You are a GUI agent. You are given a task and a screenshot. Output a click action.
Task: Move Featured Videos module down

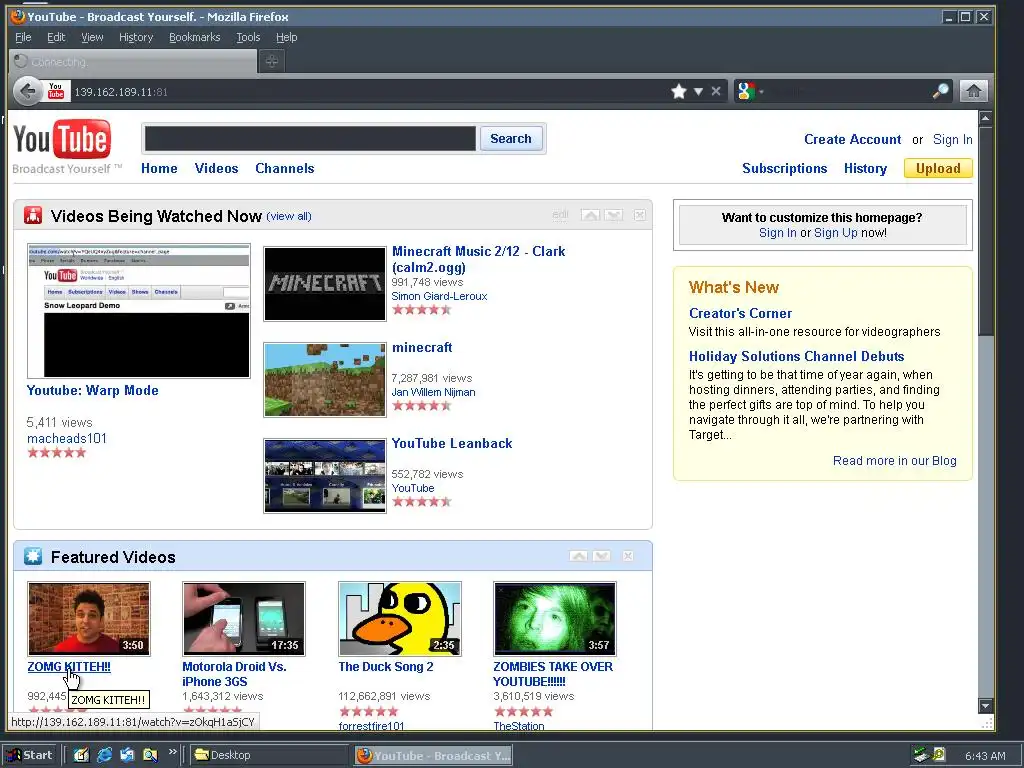(x=602, y=556)
